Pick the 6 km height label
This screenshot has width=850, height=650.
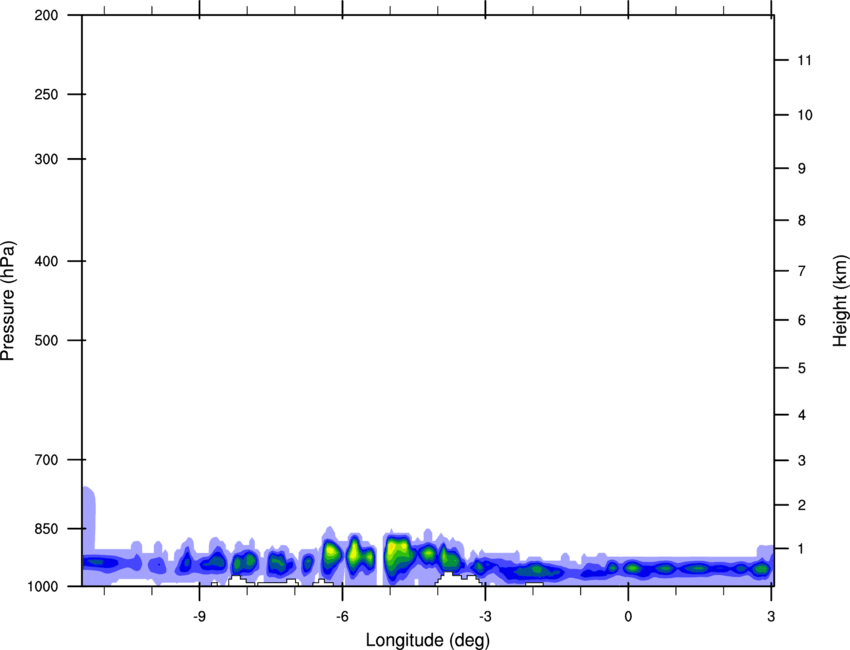(x=802, y=320)
